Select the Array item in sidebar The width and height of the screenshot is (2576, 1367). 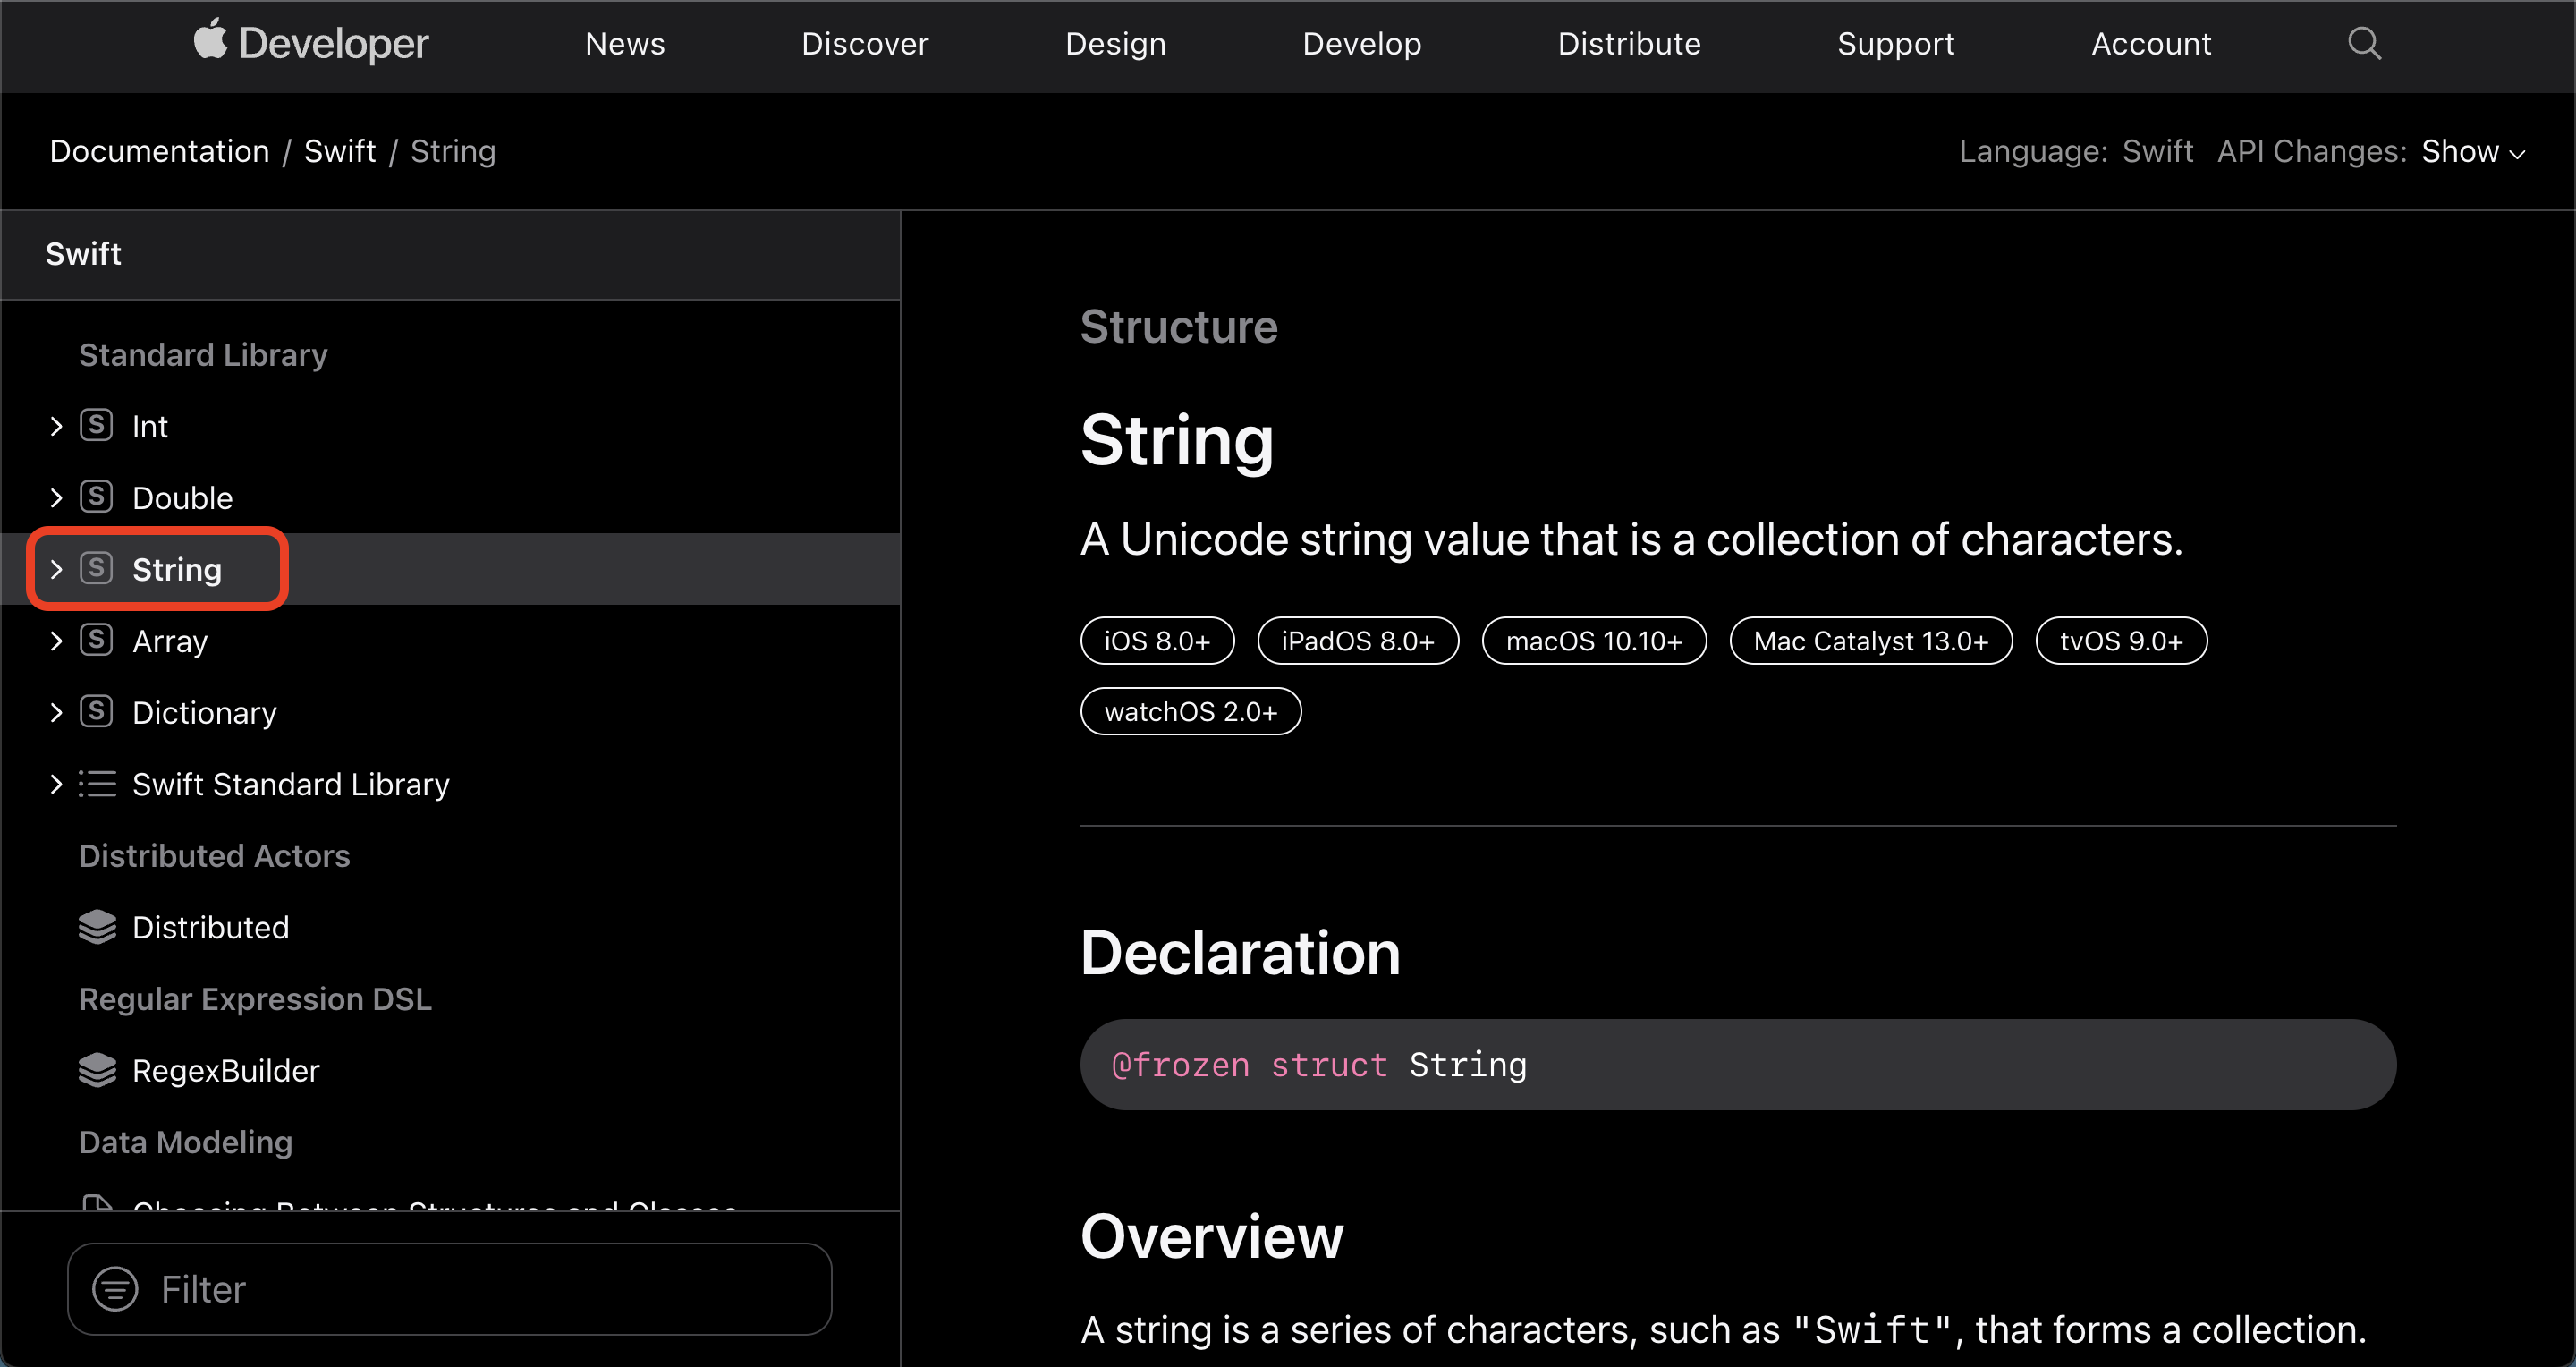tap(170, 641)
